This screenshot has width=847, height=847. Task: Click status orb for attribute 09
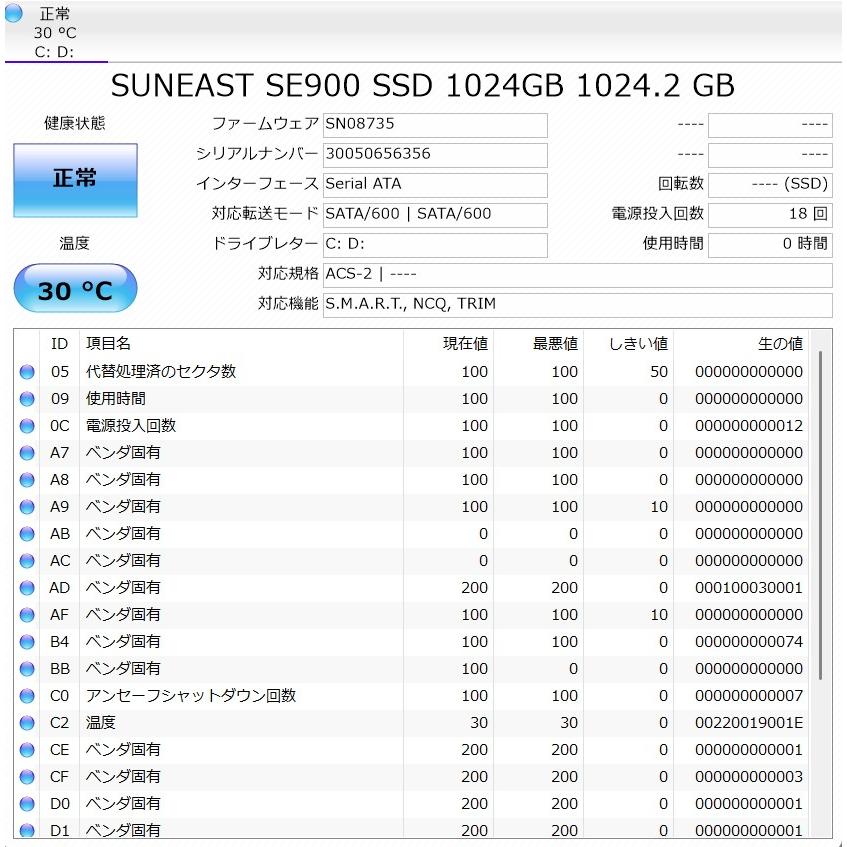[x=27, y=399]
